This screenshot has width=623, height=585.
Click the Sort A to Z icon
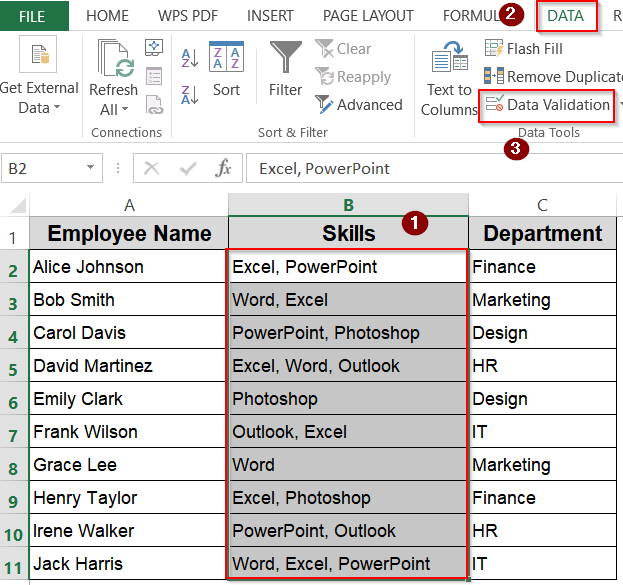[x=190, y=58]
